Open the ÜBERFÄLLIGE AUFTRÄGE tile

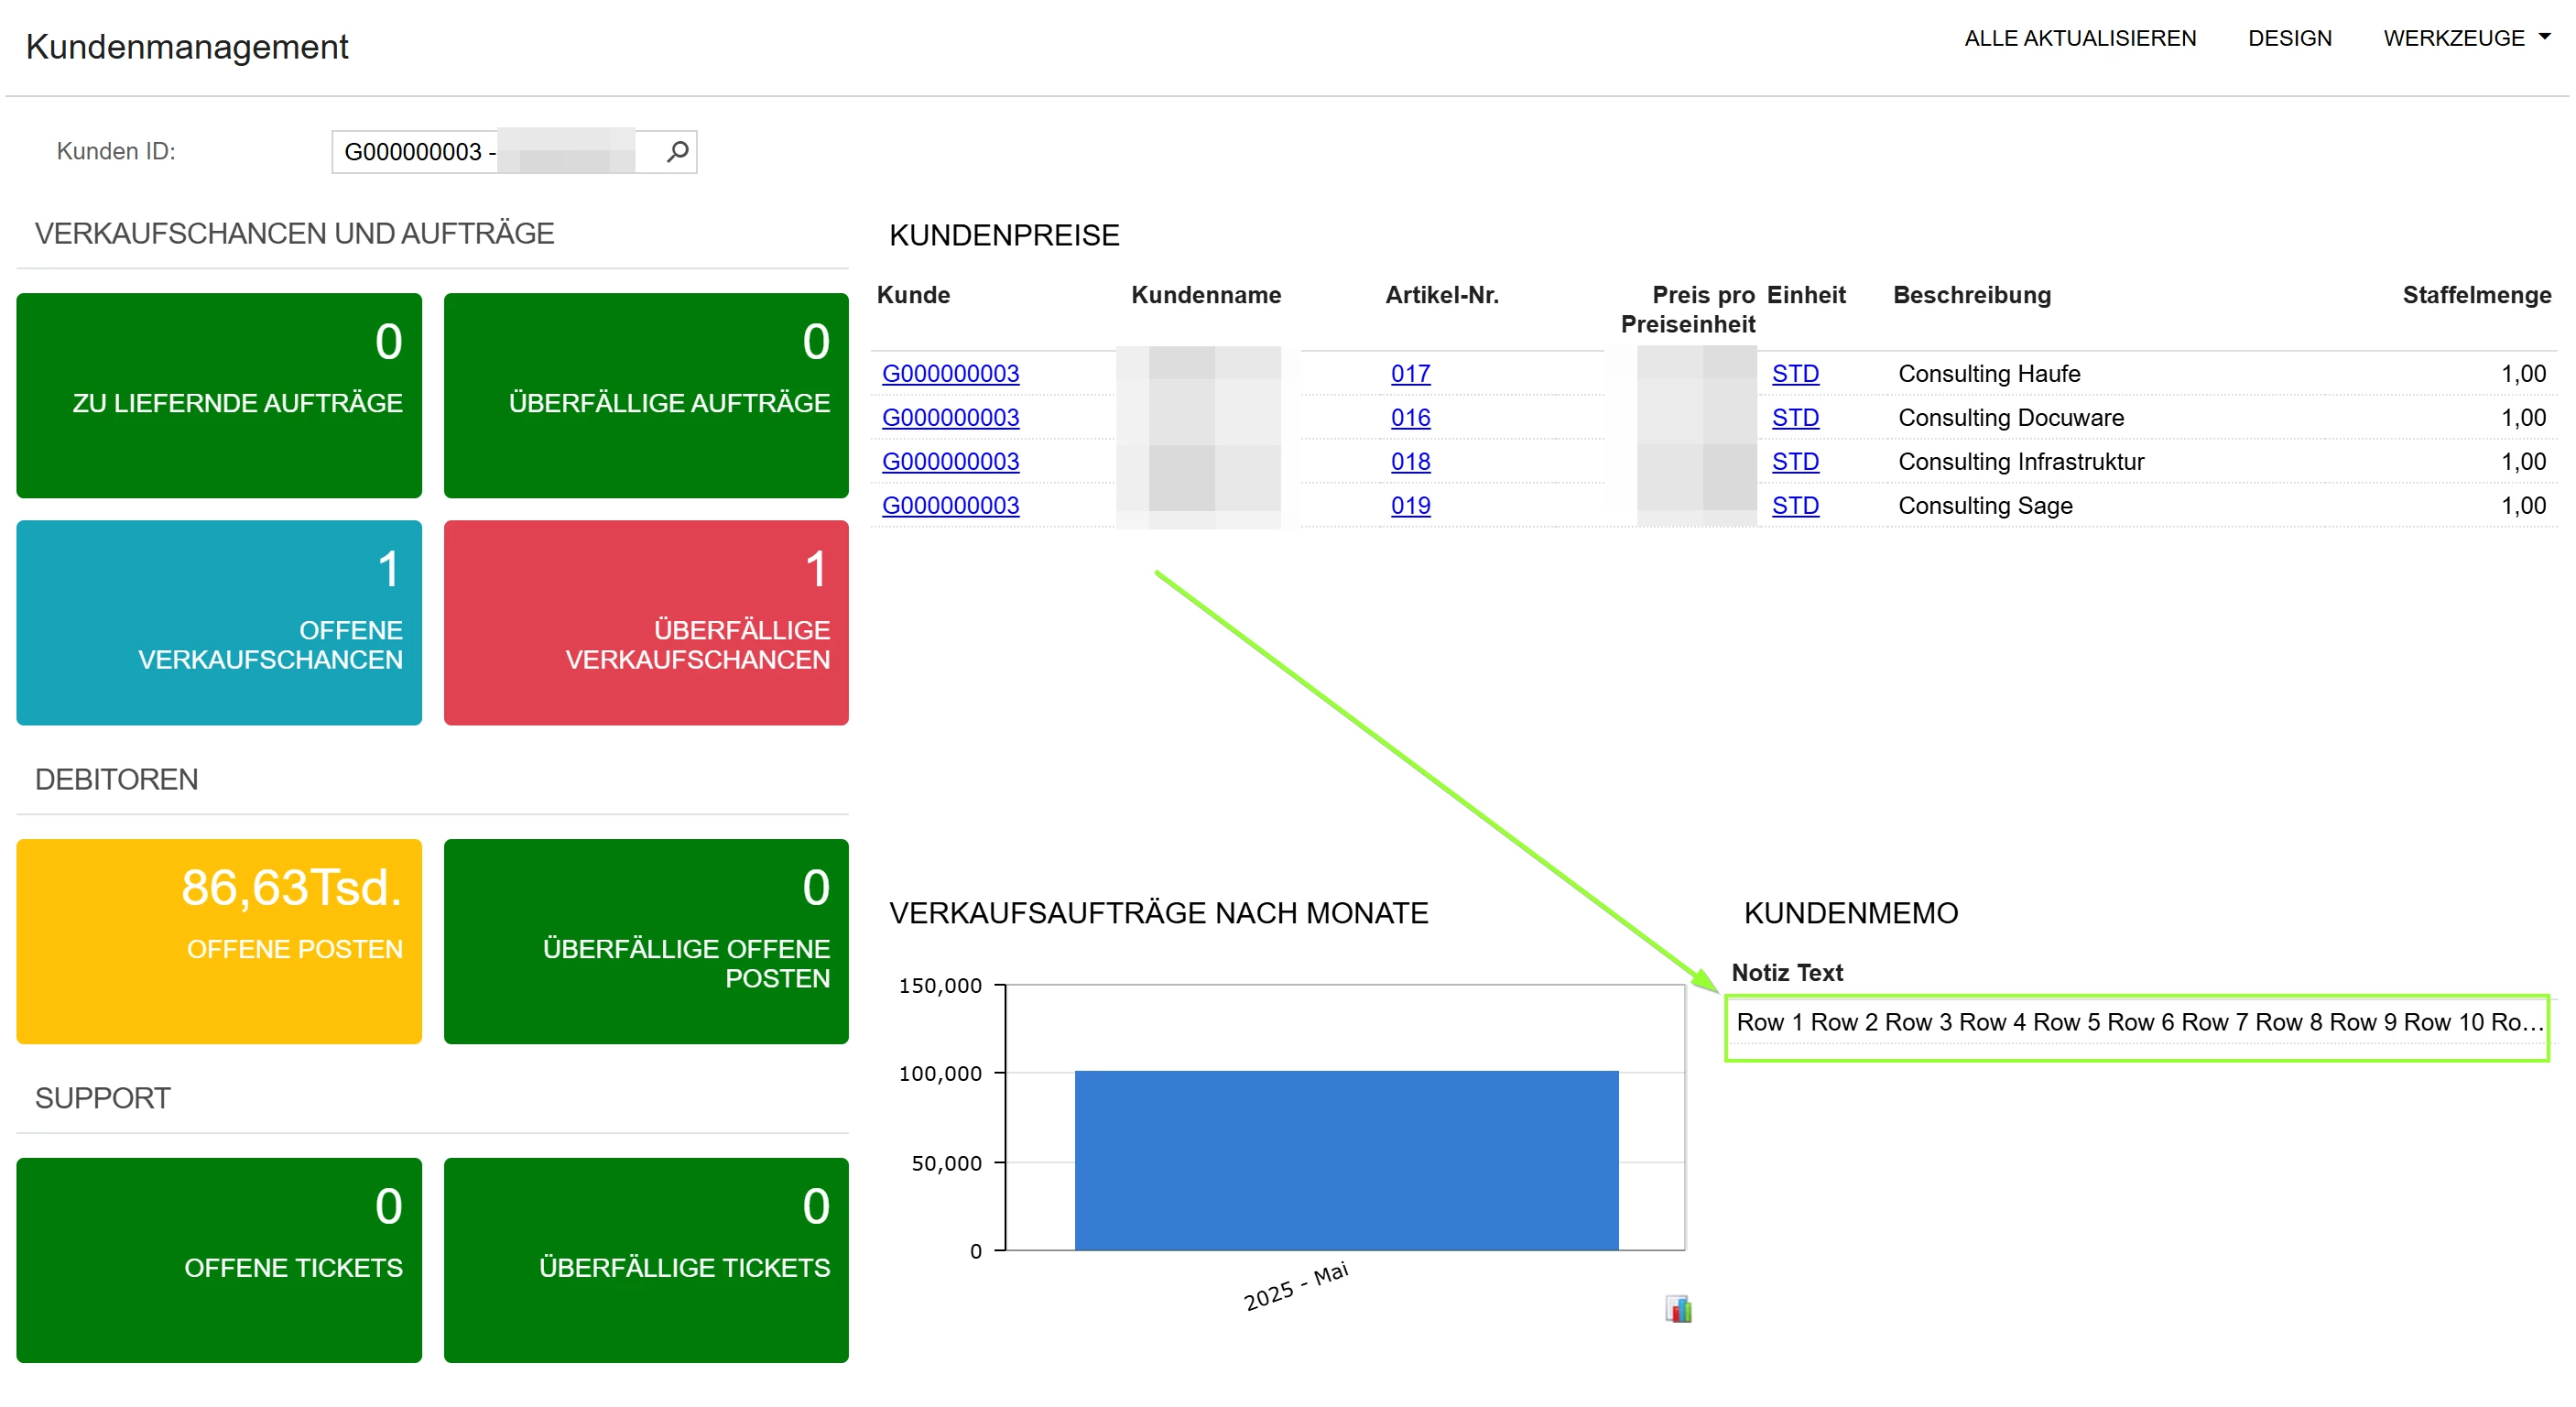click(646, 395)
